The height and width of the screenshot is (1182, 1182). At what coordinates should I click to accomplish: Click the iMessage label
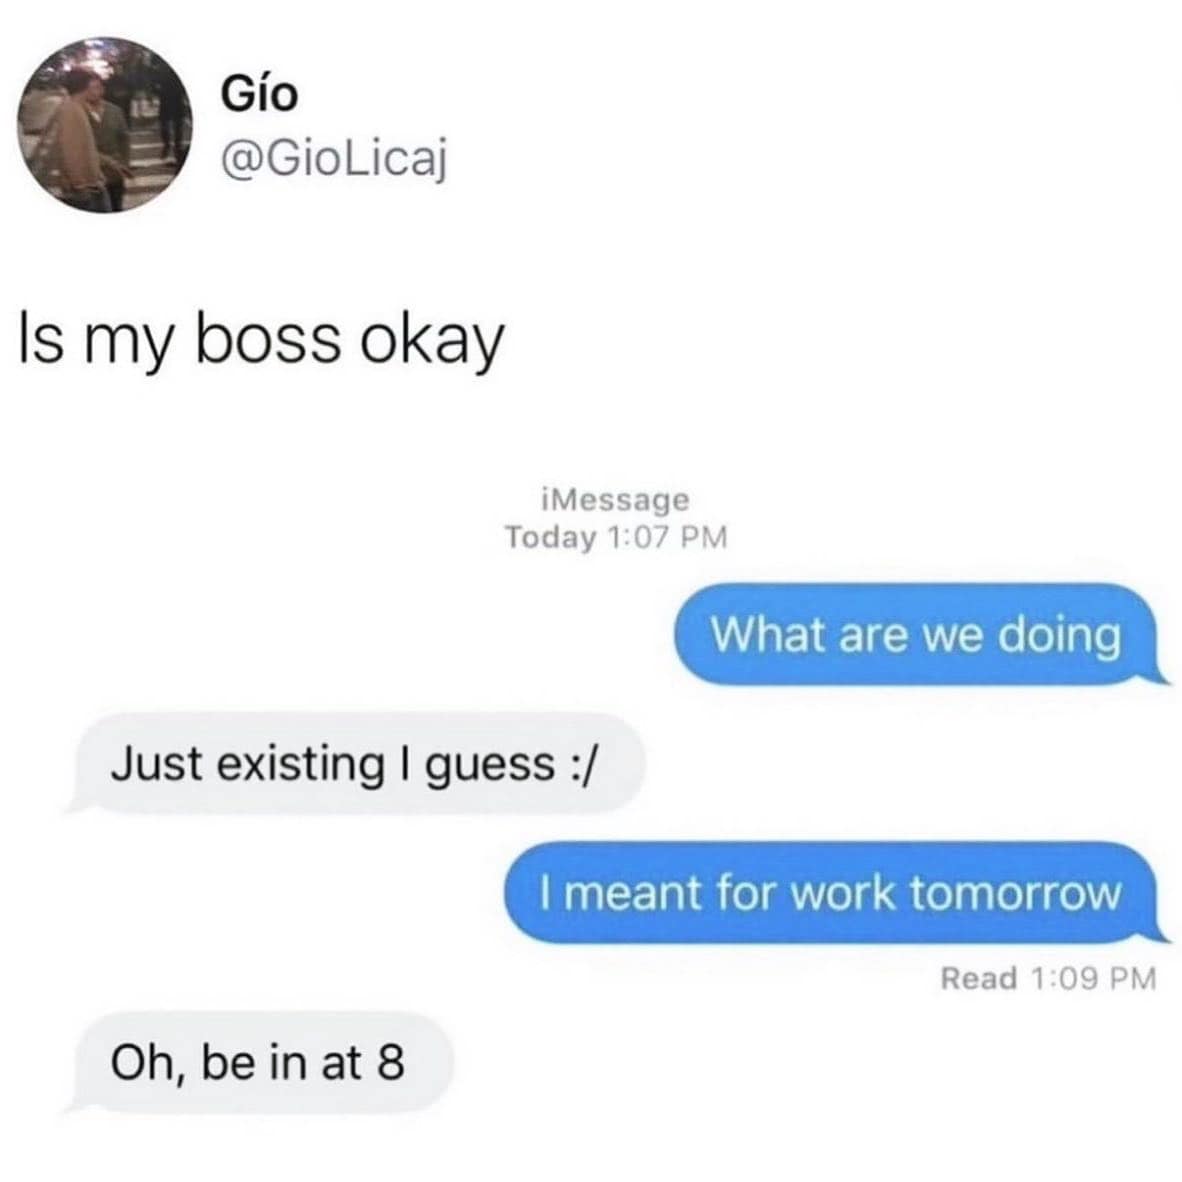615,500
